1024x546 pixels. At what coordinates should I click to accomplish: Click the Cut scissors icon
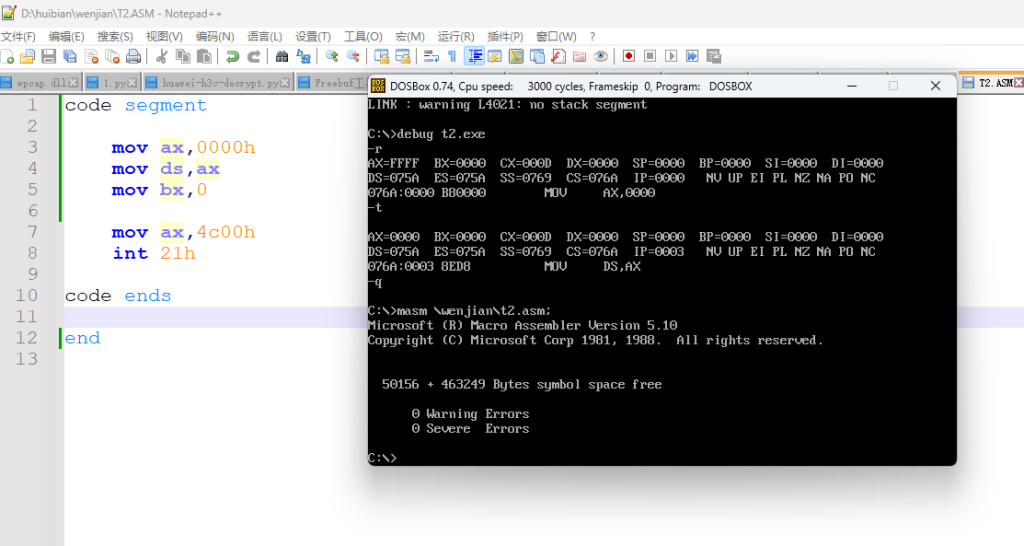(160, 56)
